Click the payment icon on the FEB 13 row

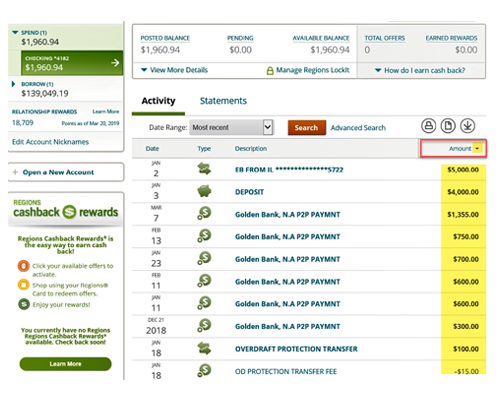pos(204,236)
